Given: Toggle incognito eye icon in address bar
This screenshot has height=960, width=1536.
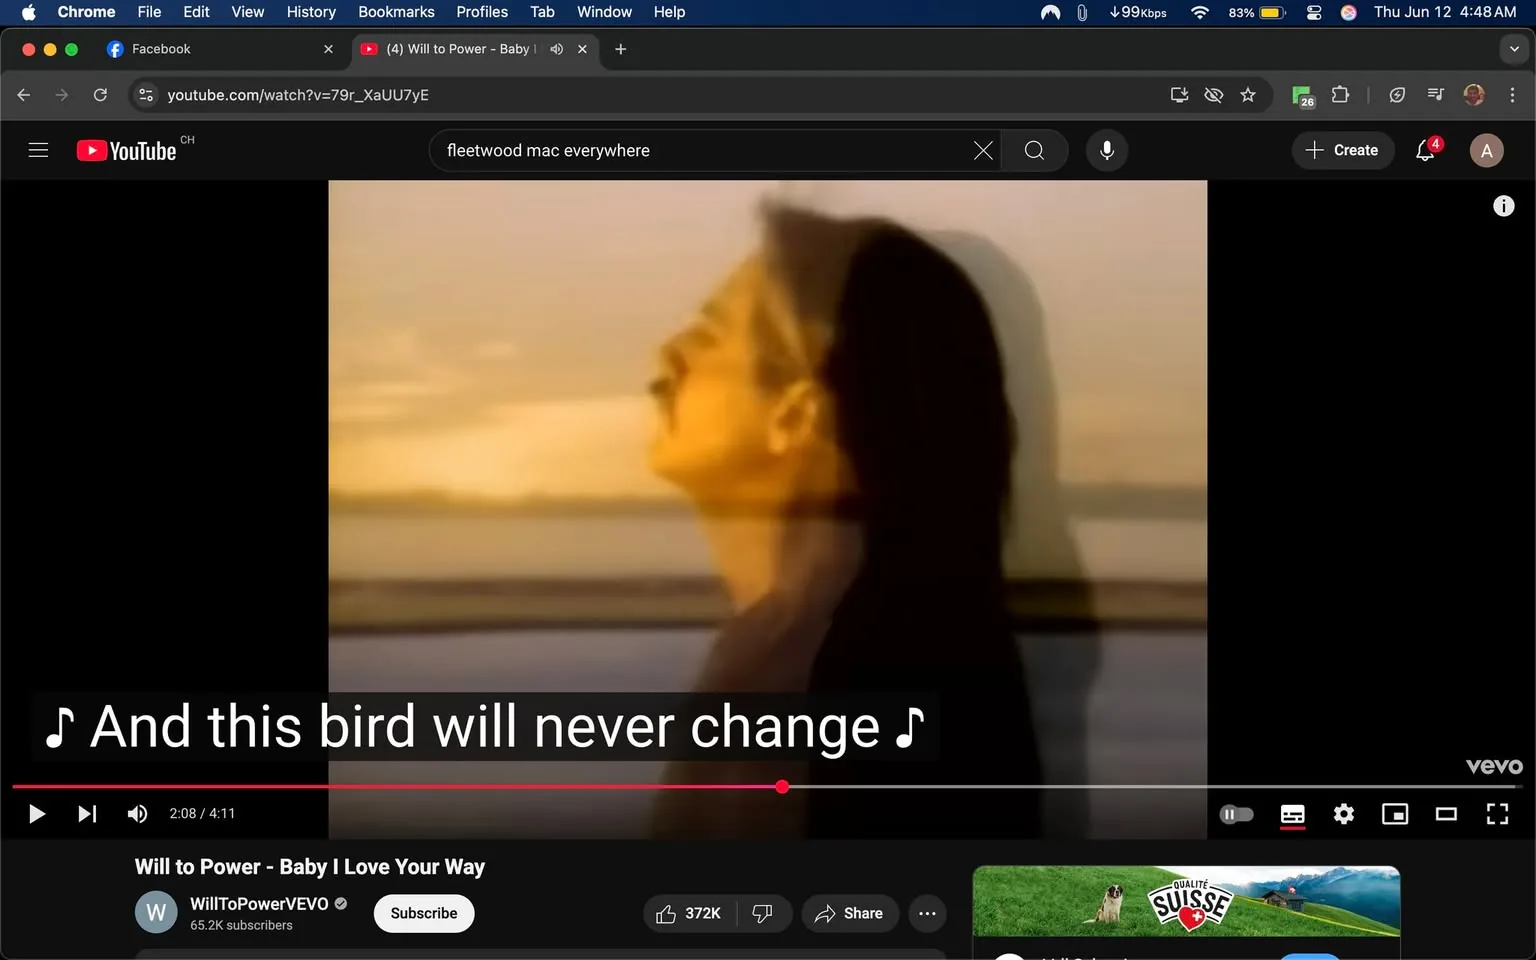Looking at the screenshot, I should [1213, 95].
